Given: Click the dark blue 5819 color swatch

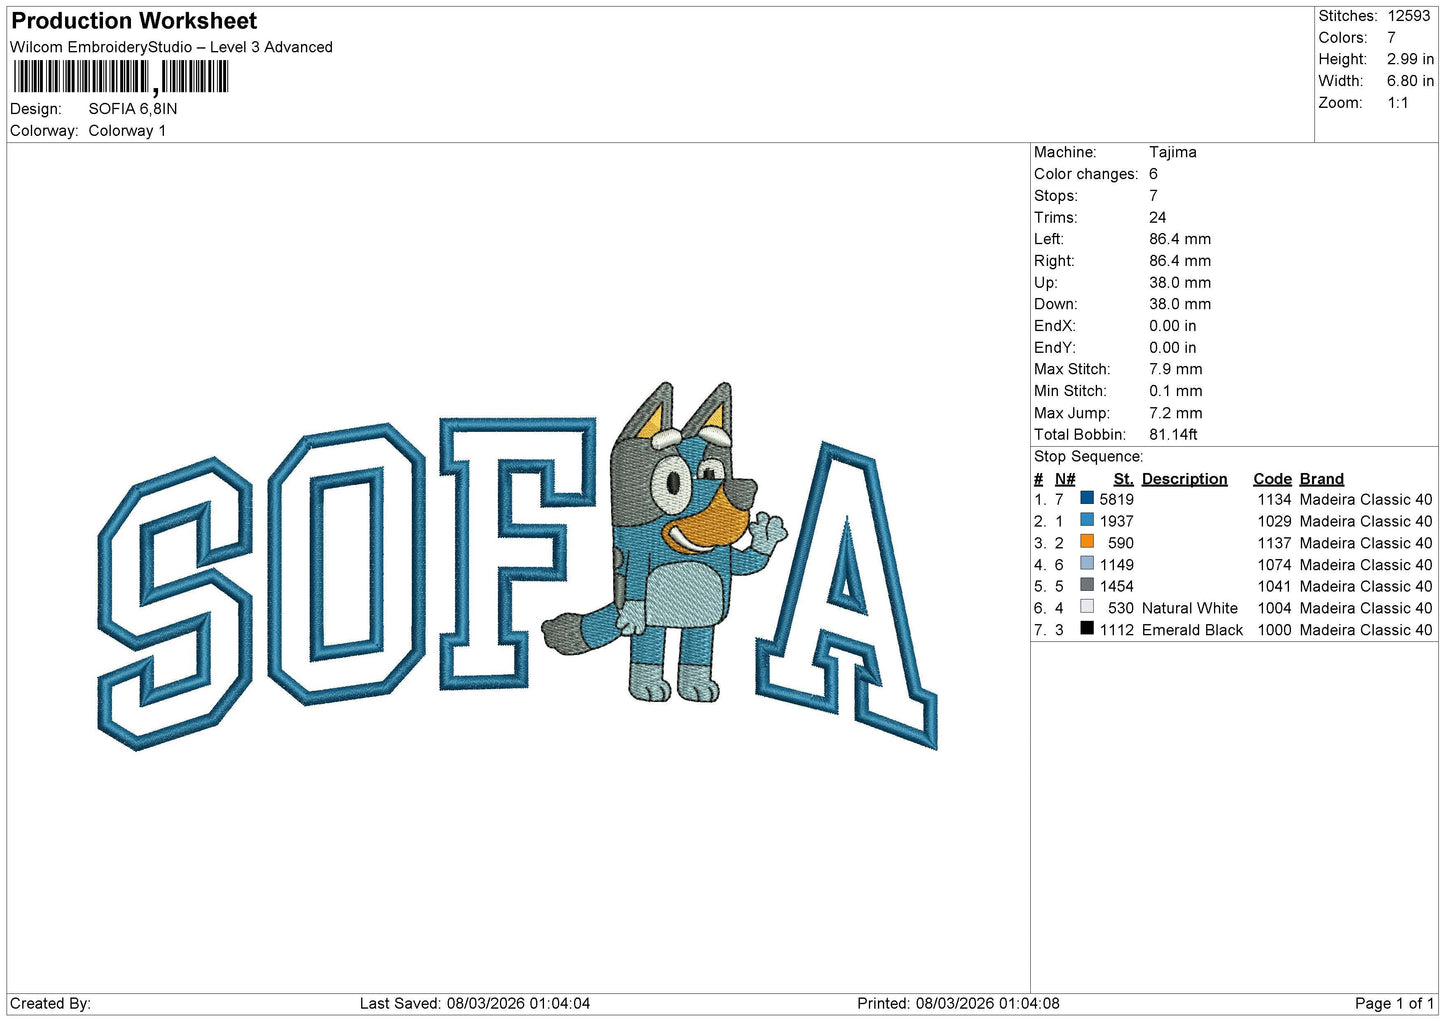Looking at the screenshot, I should 1087,498.
